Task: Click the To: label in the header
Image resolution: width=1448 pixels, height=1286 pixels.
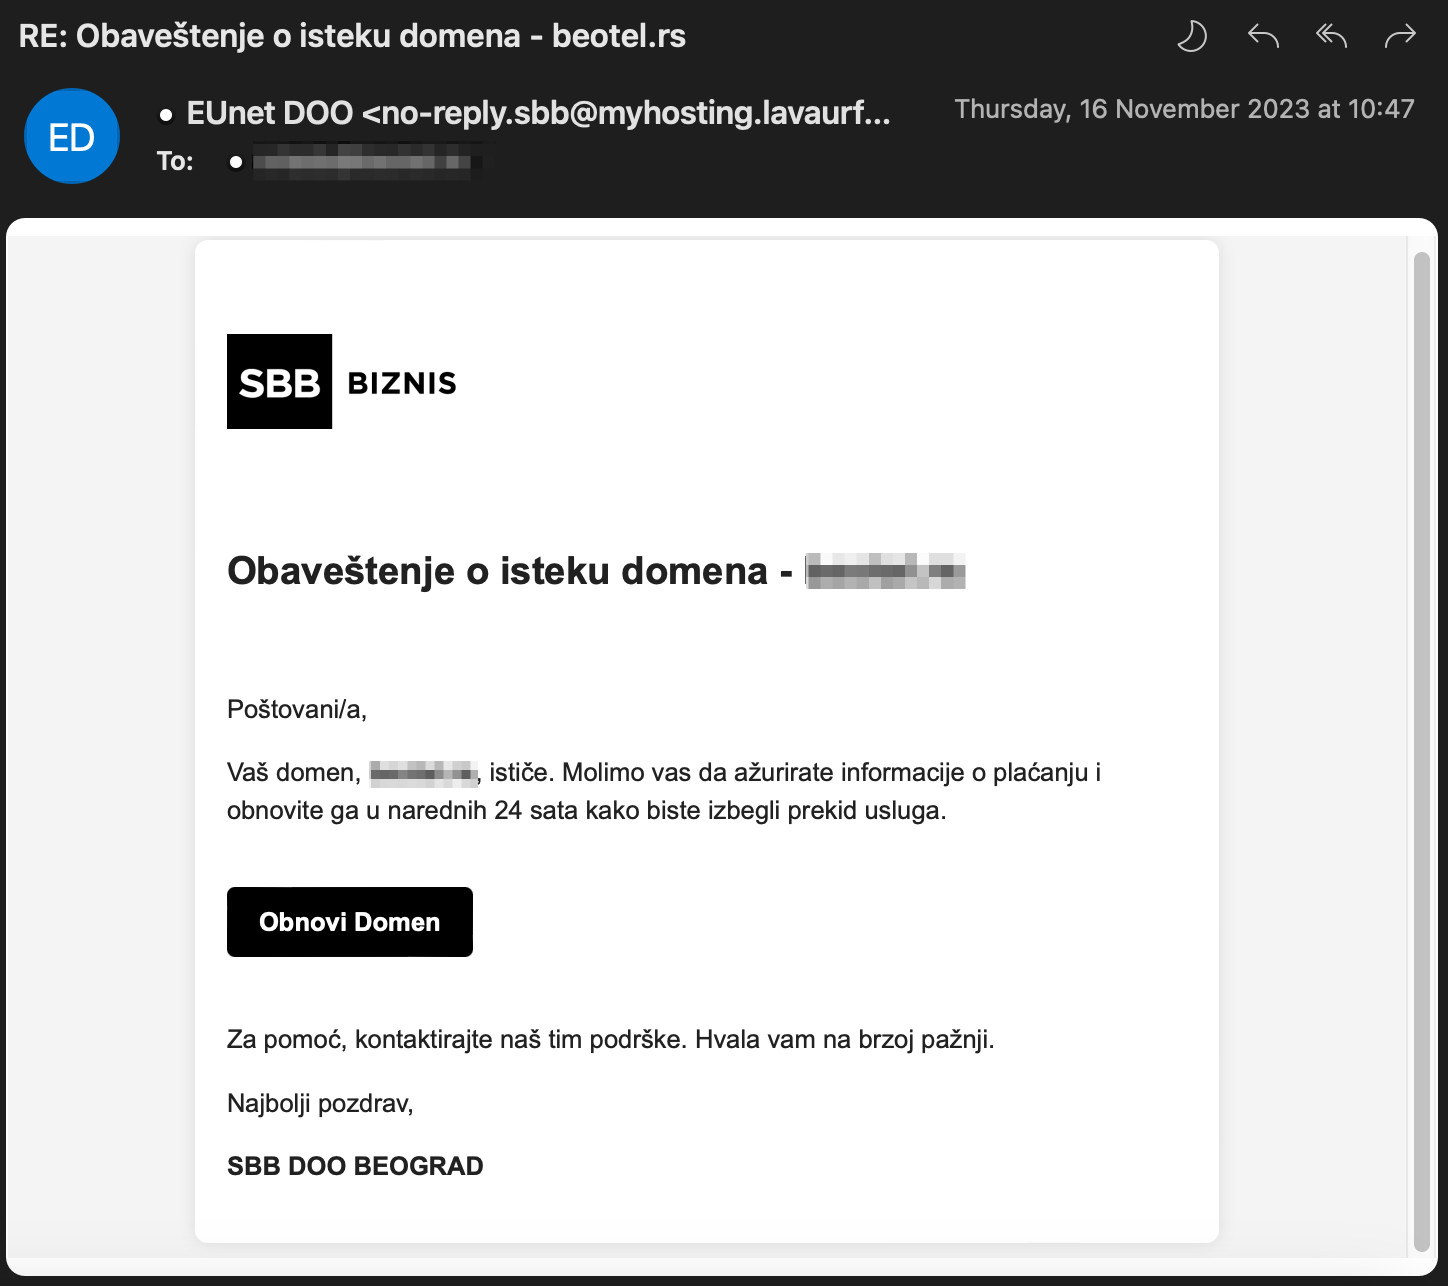Action: point(175,160)
